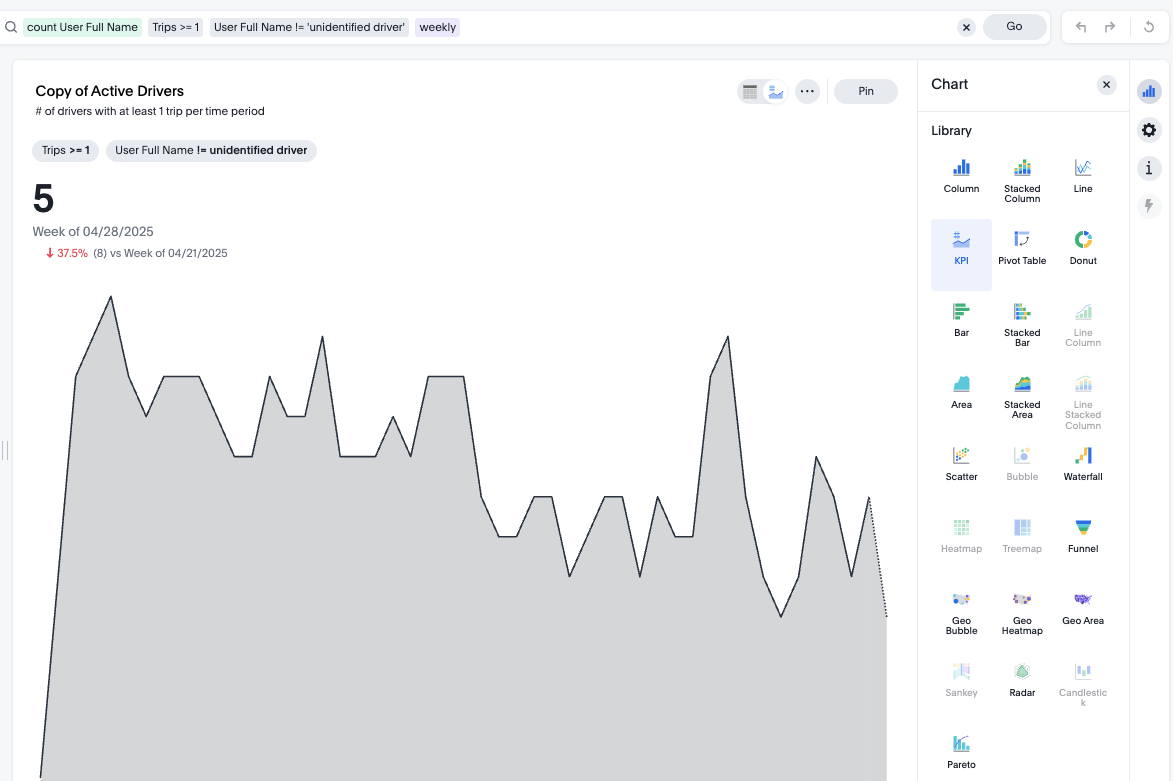1173x781 pixels.
Task: Open the chart settings gear panel
Action: (x=1149, y=130)
